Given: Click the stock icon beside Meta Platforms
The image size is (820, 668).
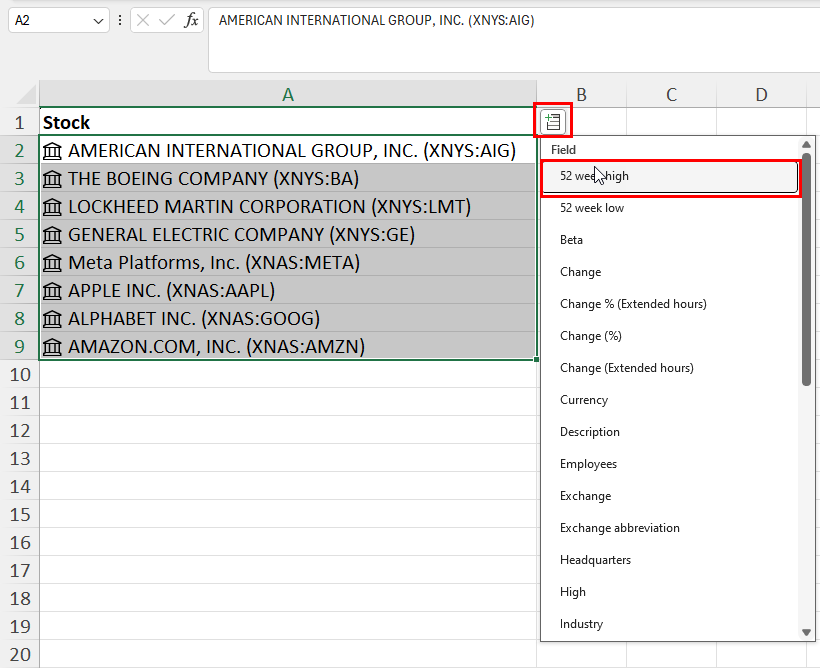Looking at the screenshot, I should coord(52,263).
